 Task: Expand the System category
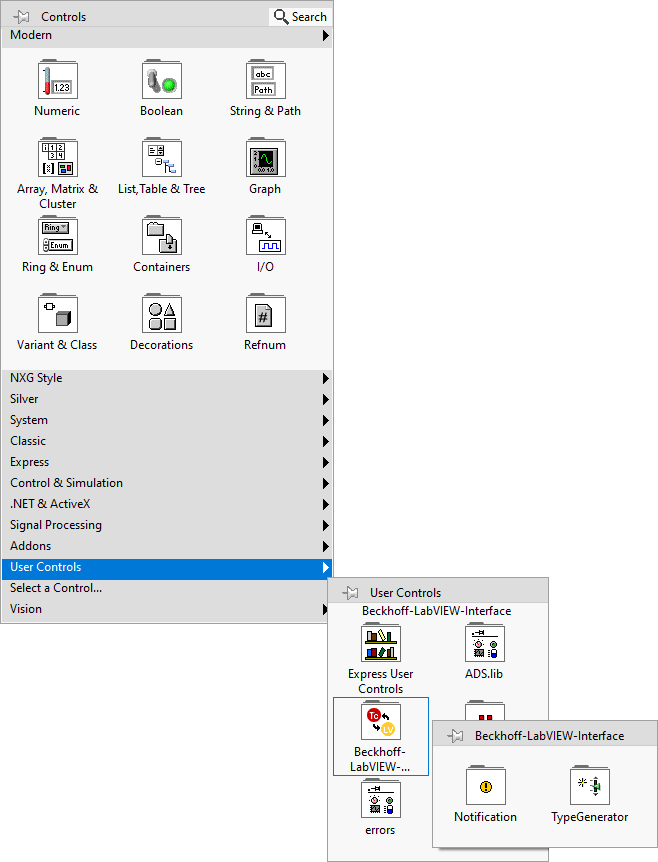167,420
